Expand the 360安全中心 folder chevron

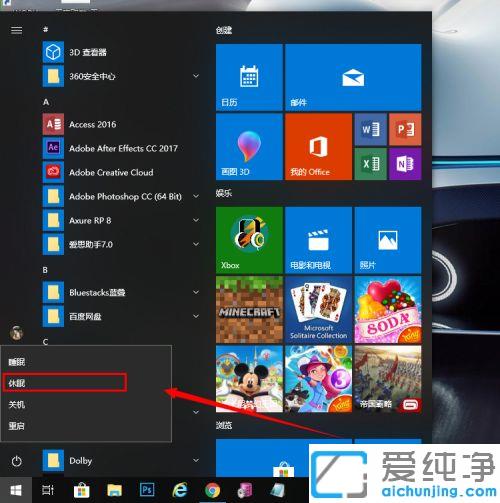pos(196,76)
